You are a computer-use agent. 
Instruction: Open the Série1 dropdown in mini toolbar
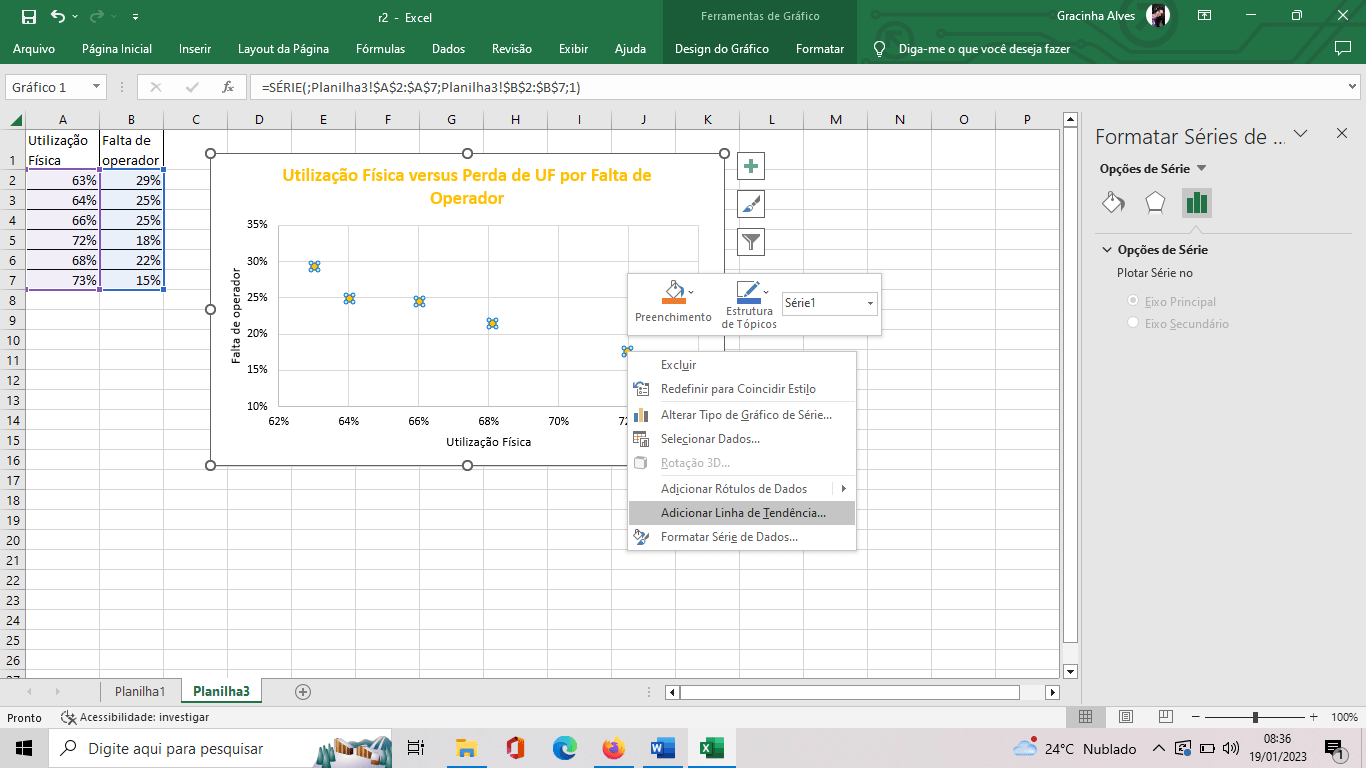[869, 303]
